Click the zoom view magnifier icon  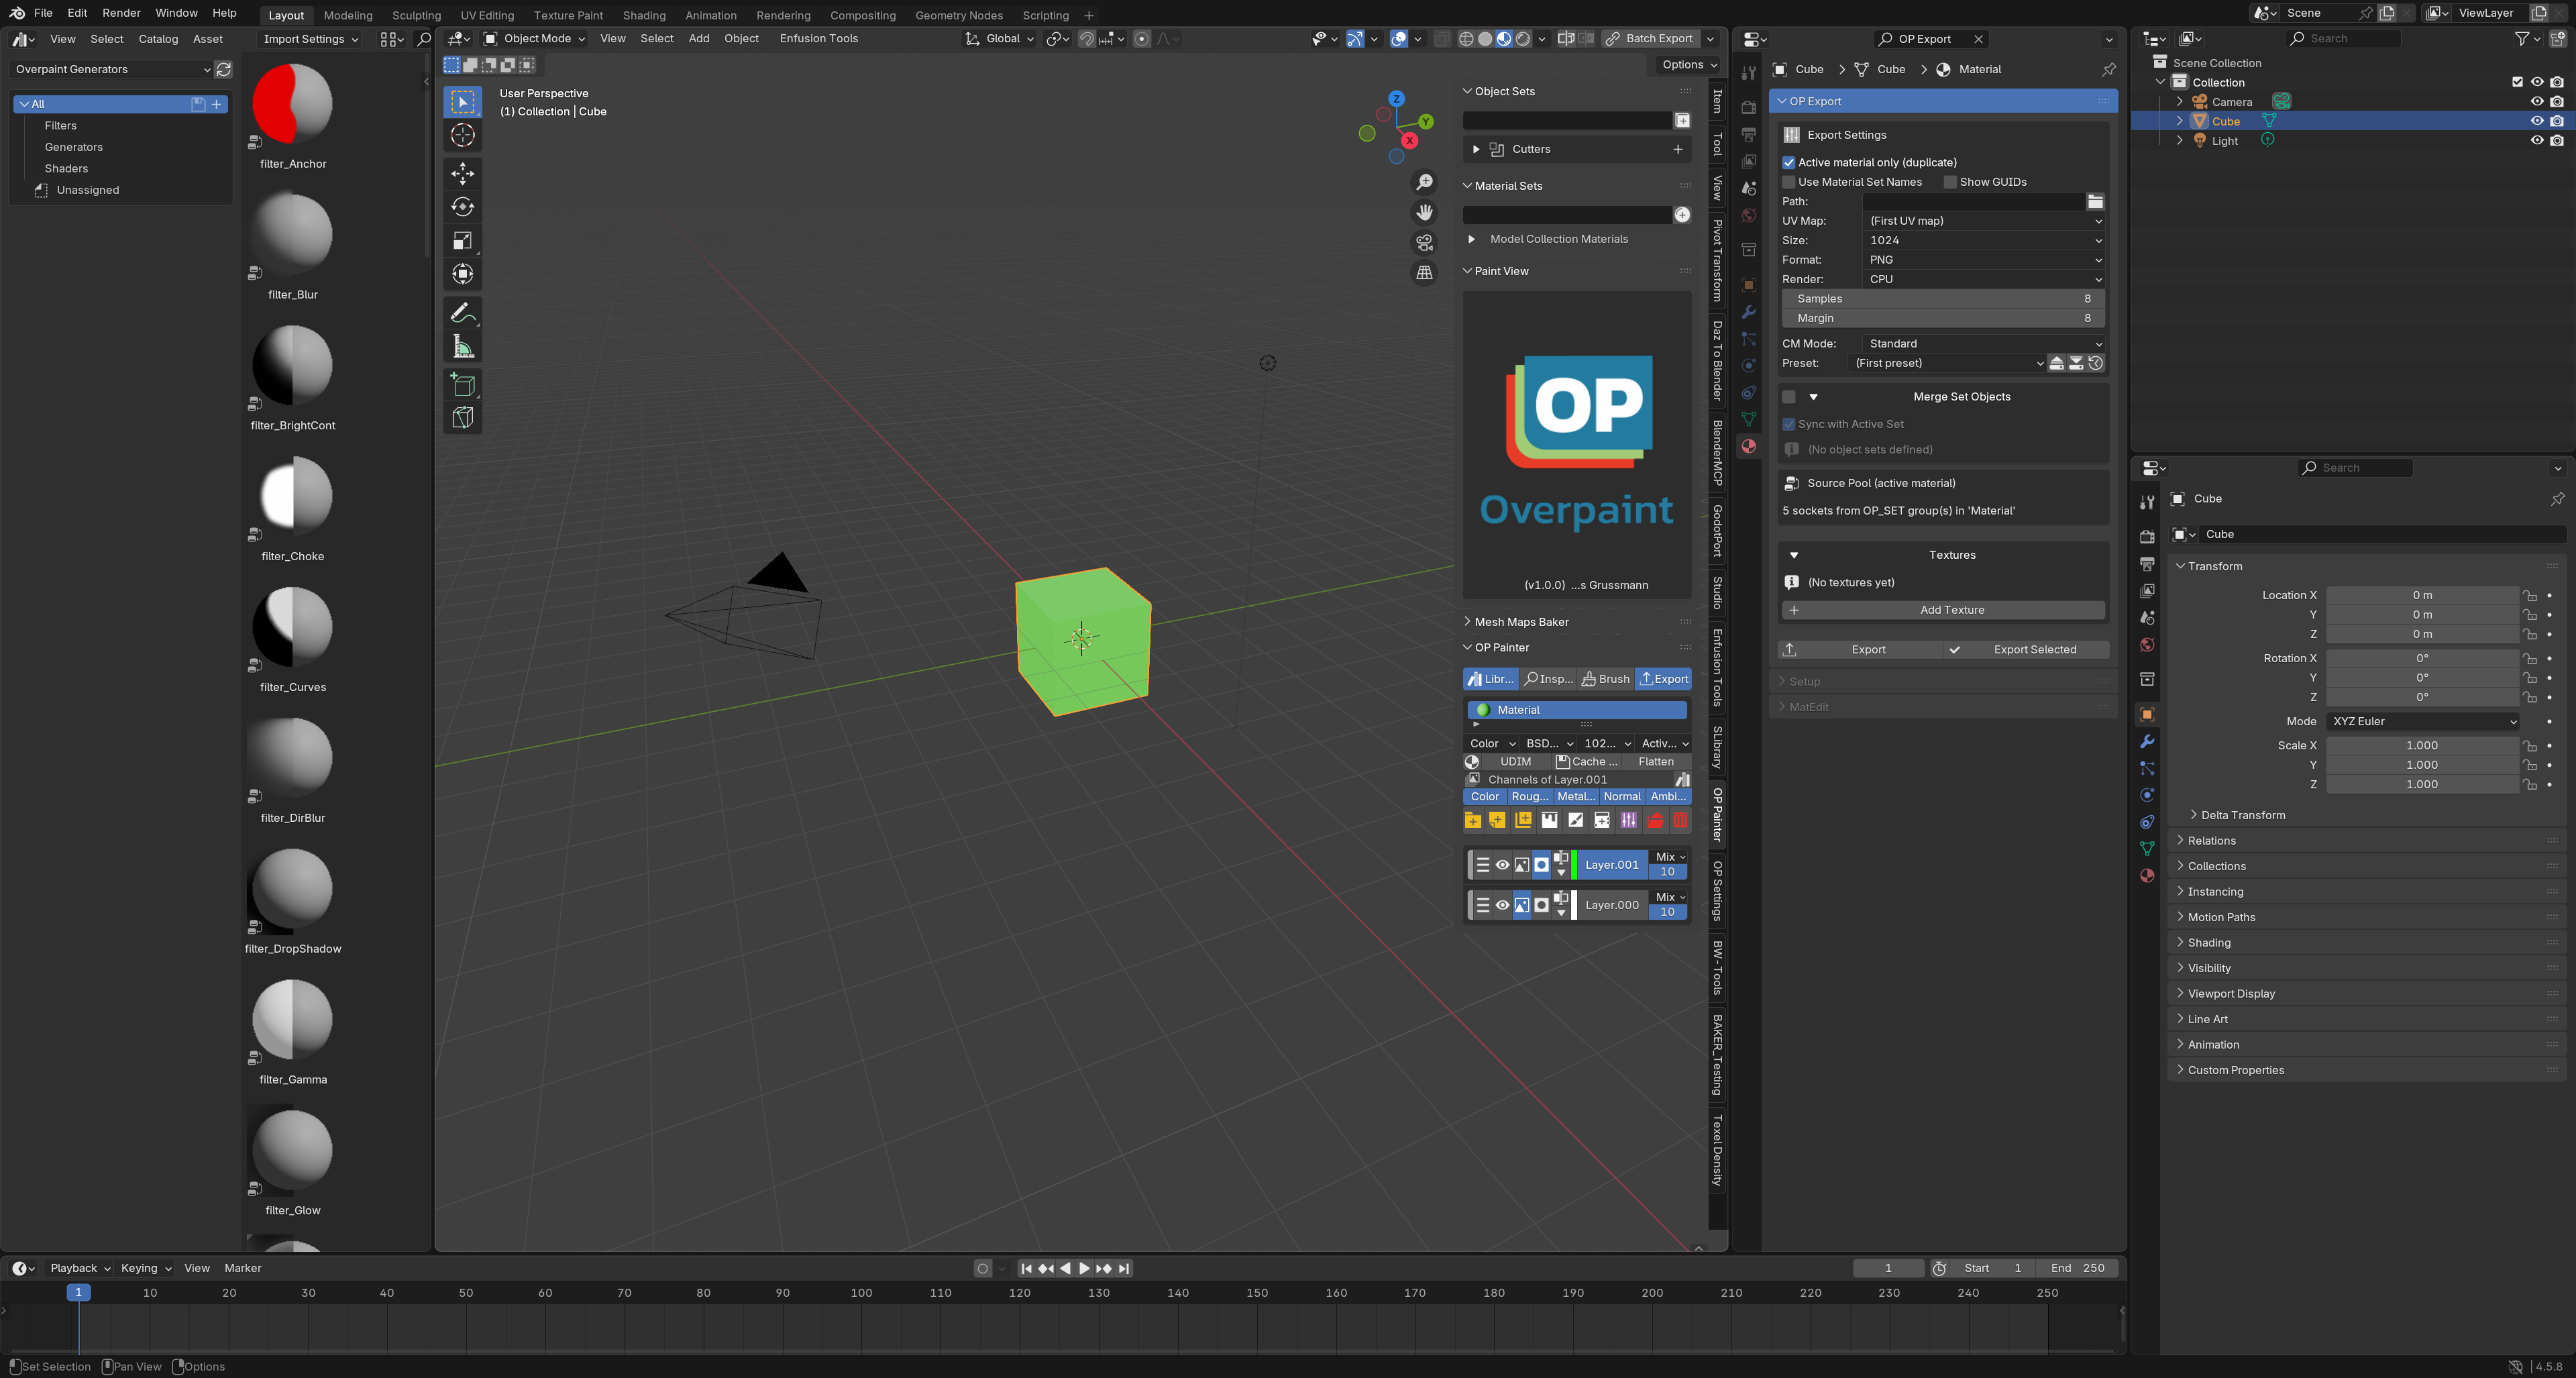point(1424,182)
